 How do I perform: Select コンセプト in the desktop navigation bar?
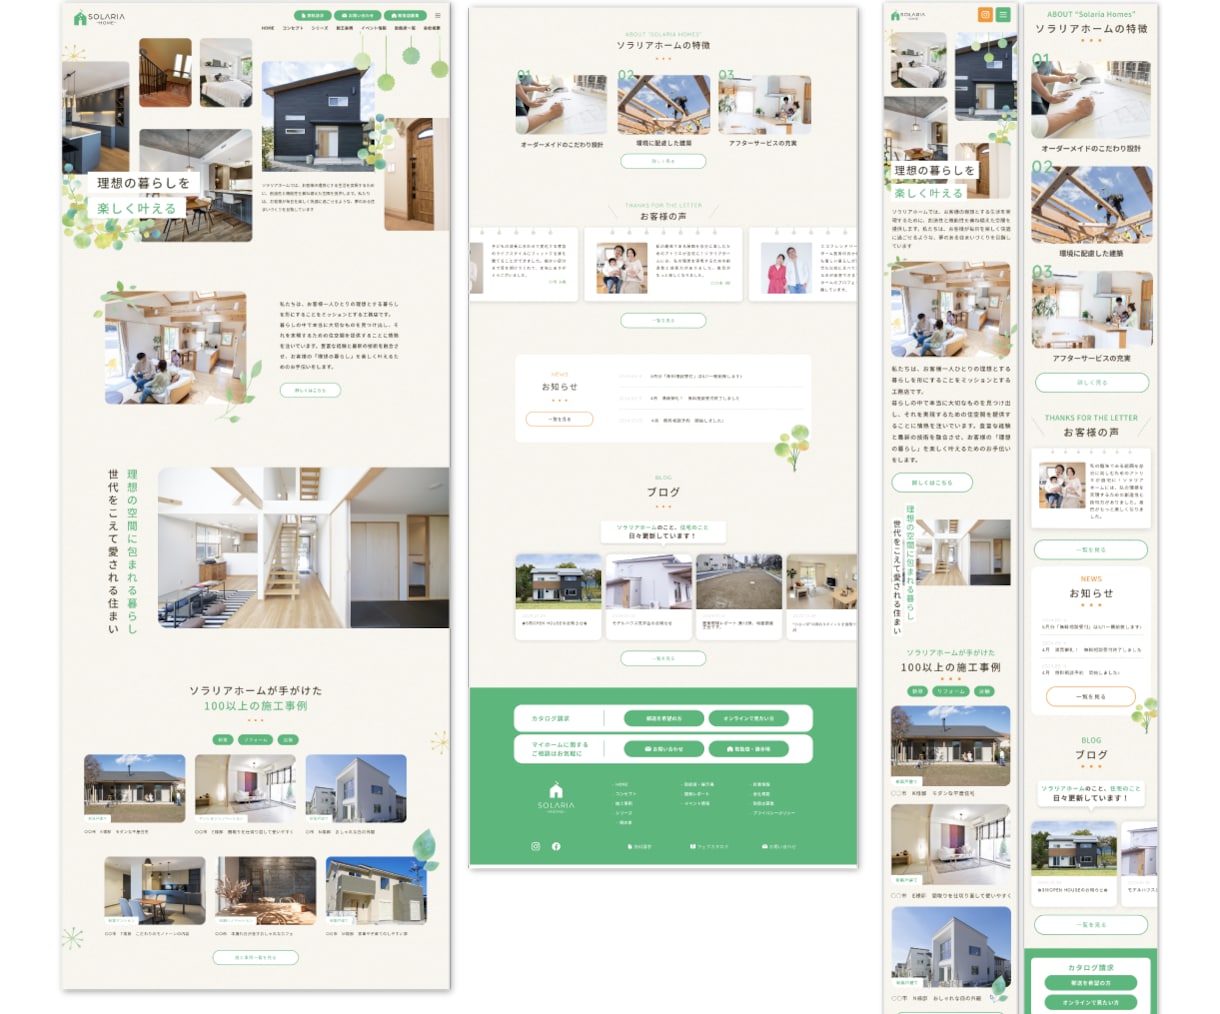[293, 28]
